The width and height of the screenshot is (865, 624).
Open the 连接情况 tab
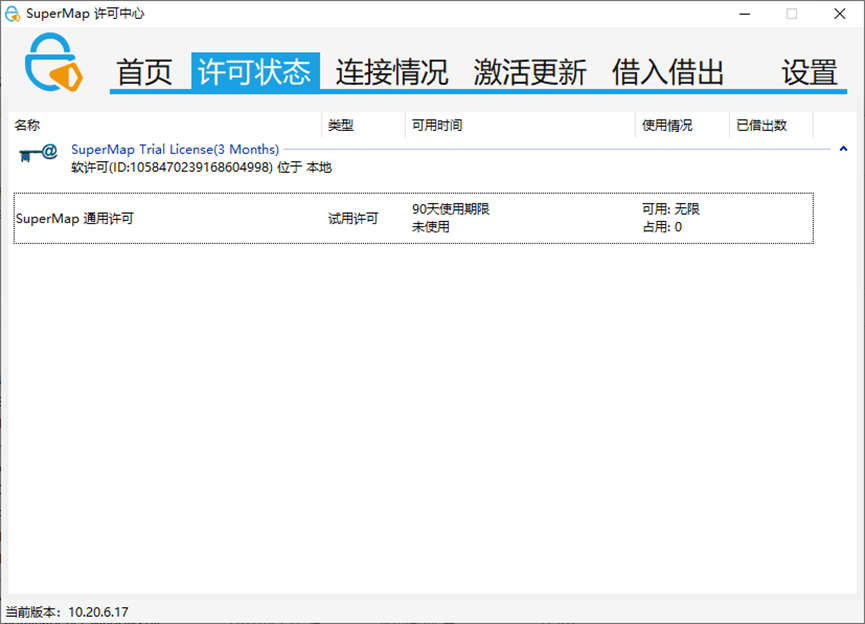[392, 72]
